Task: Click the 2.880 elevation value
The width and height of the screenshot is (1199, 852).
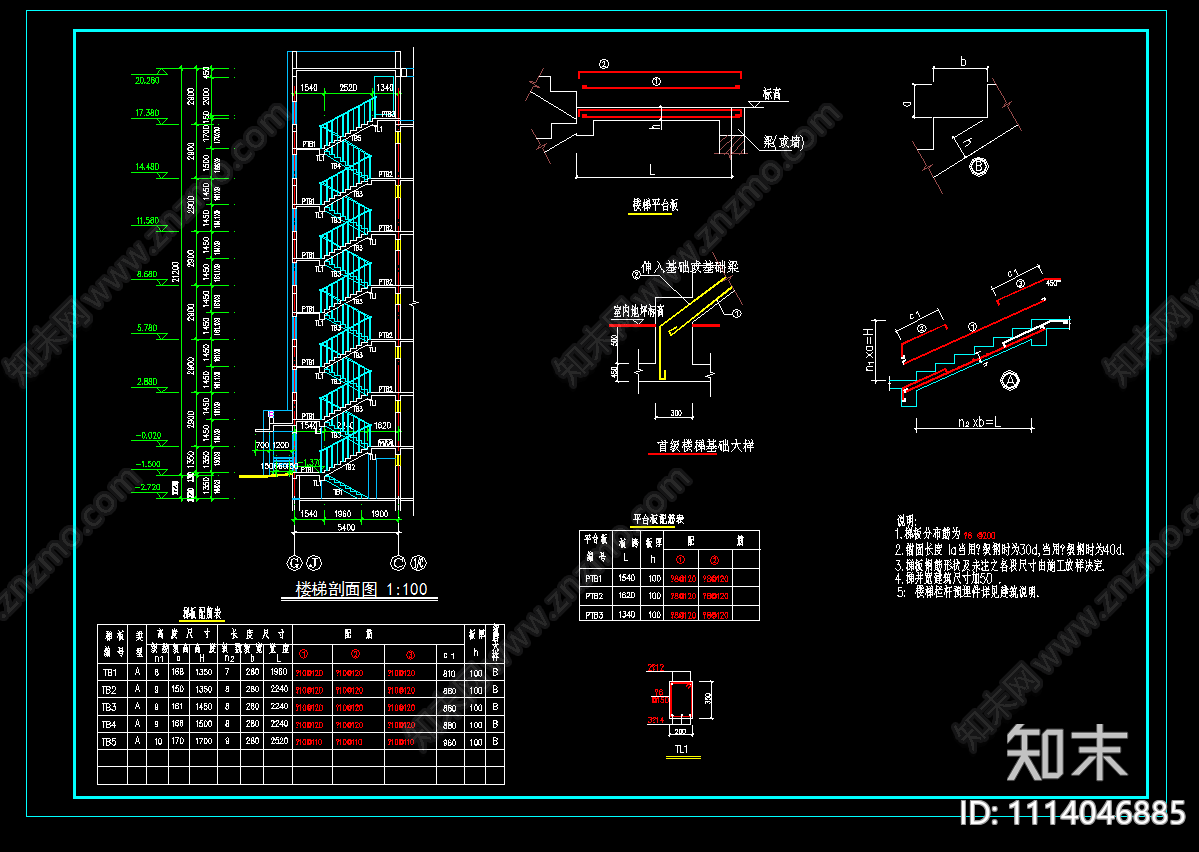Action: 147,382
